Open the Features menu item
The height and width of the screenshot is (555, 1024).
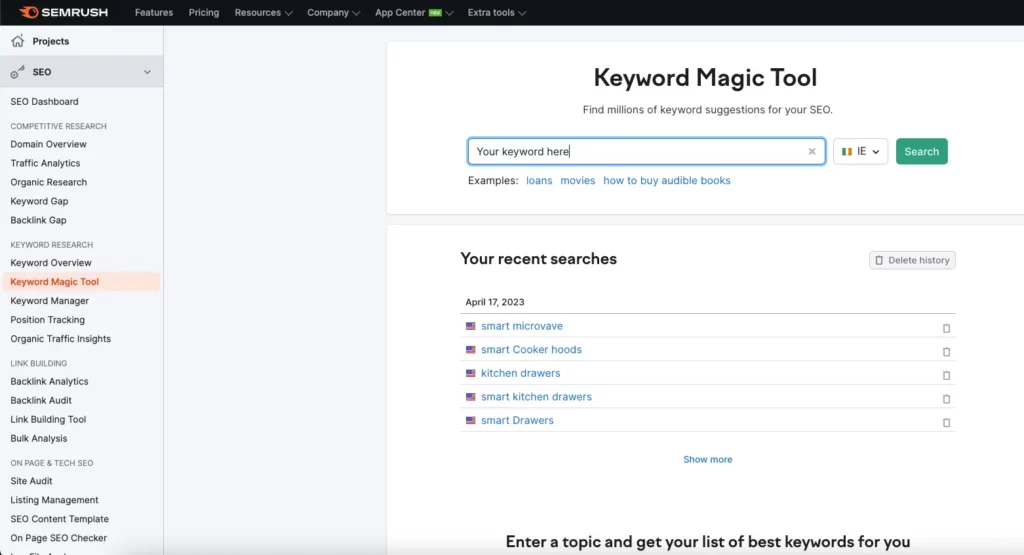tap(154, 12)
